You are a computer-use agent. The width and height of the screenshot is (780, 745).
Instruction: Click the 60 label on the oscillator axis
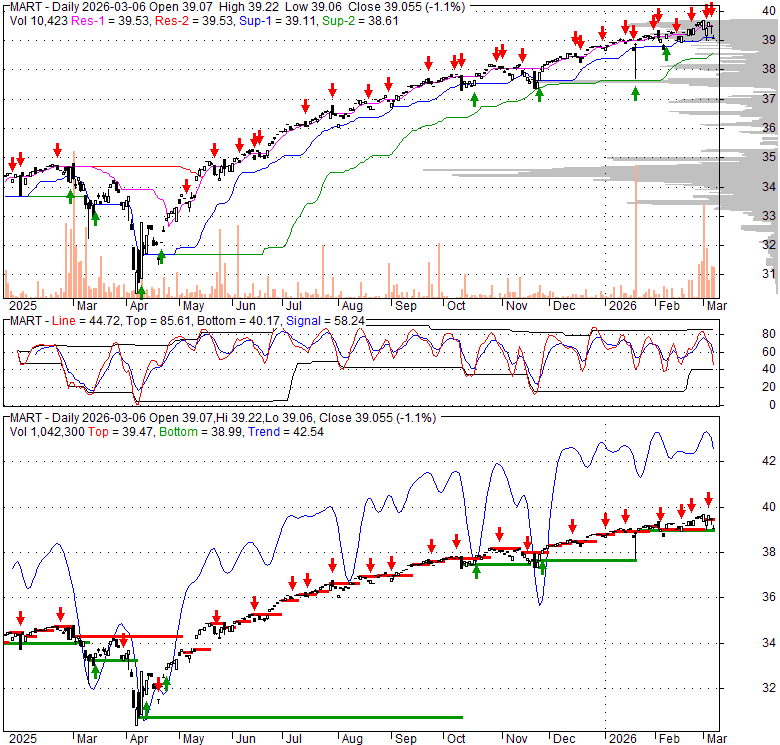[x=769, y=352]
